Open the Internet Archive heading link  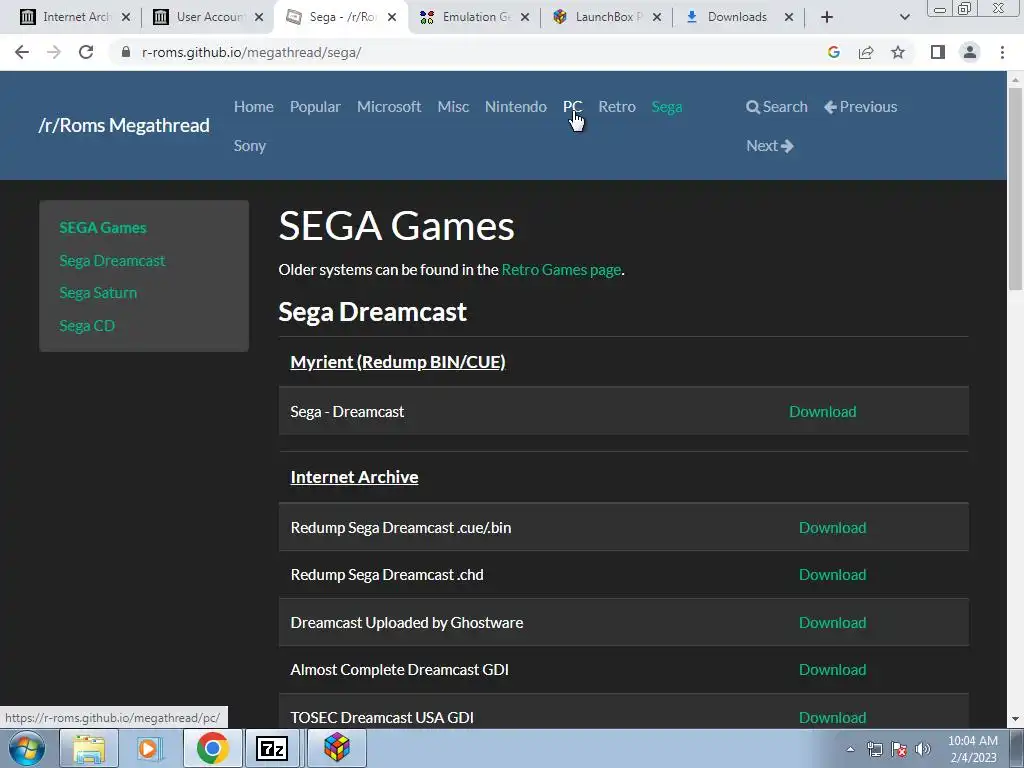354,477
